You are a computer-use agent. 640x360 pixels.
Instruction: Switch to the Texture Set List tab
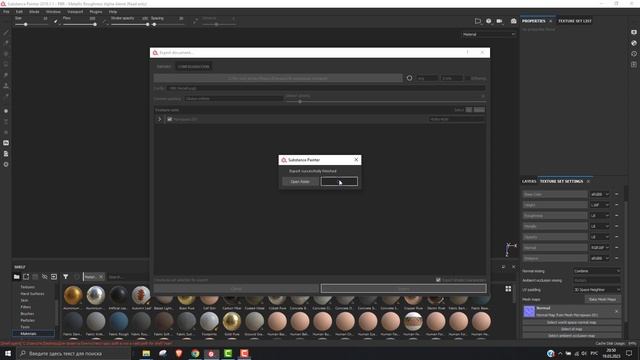click(575, 21)
